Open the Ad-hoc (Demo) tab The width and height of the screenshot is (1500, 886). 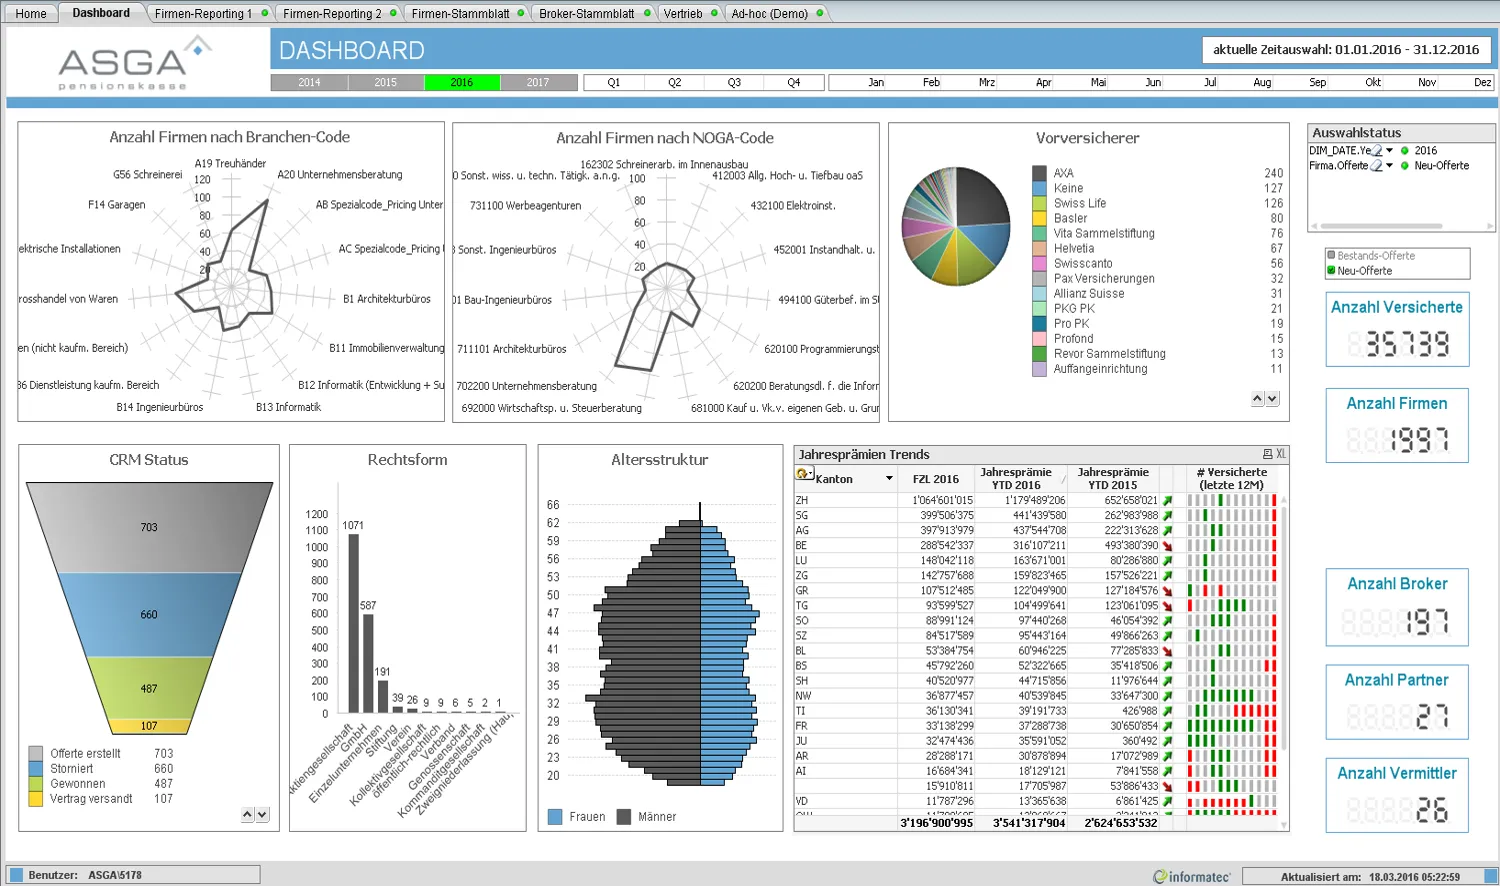click(776, 13)
